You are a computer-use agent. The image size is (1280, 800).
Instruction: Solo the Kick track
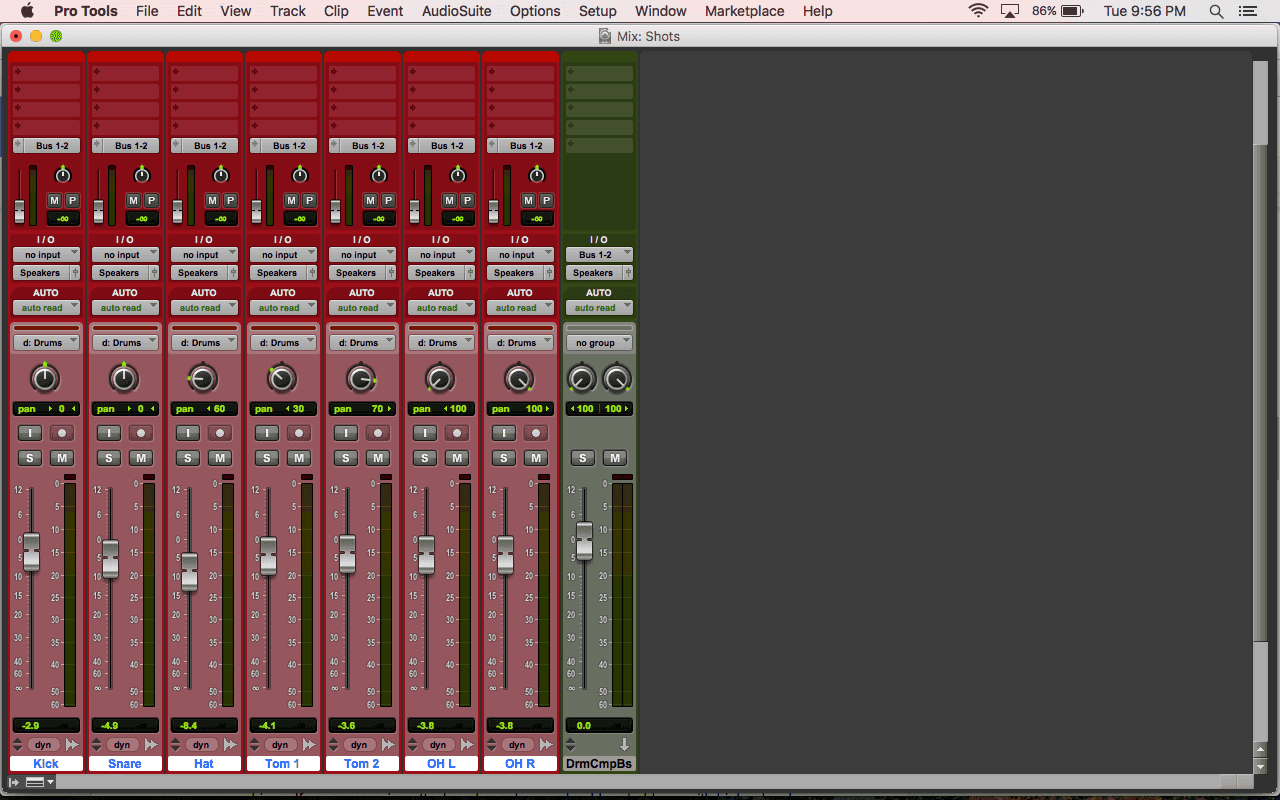(x=29, y=458)
